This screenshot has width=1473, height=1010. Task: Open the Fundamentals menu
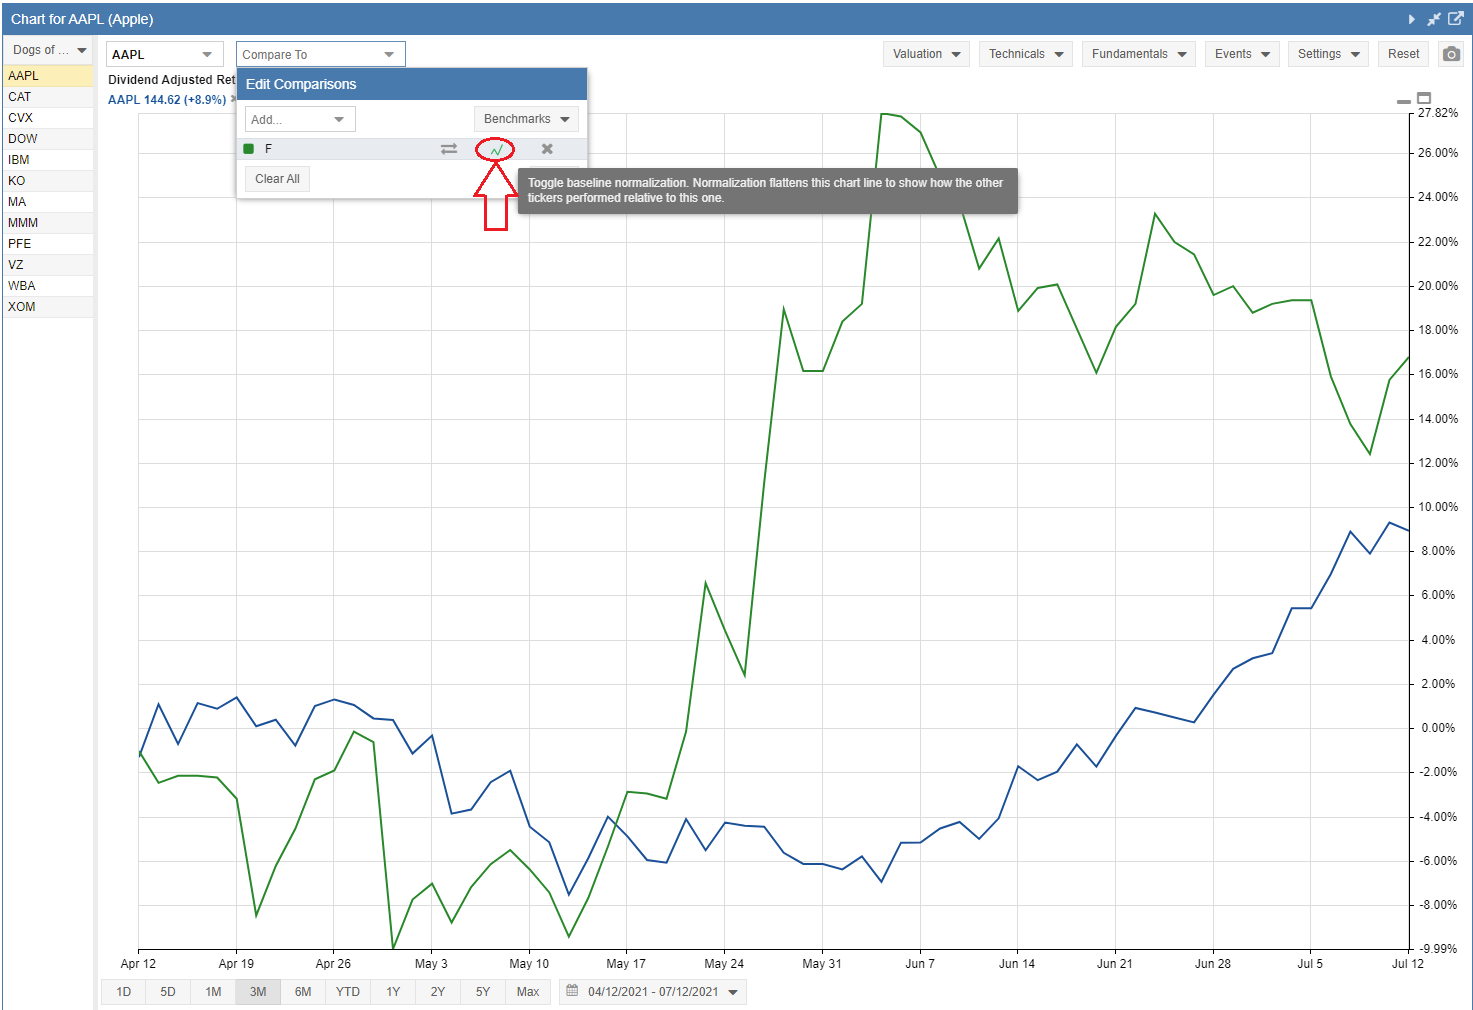(x=1139, y=54)
